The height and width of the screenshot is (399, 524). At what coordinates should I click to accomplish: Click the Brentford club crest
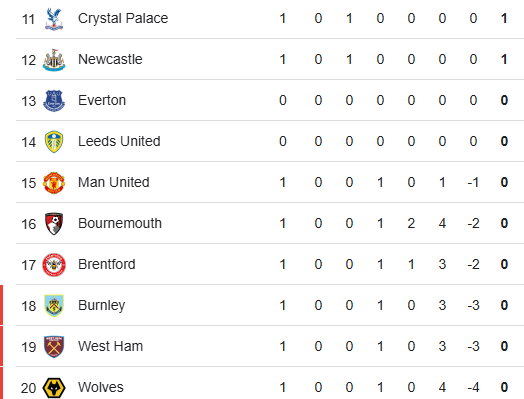coord(54,265)
